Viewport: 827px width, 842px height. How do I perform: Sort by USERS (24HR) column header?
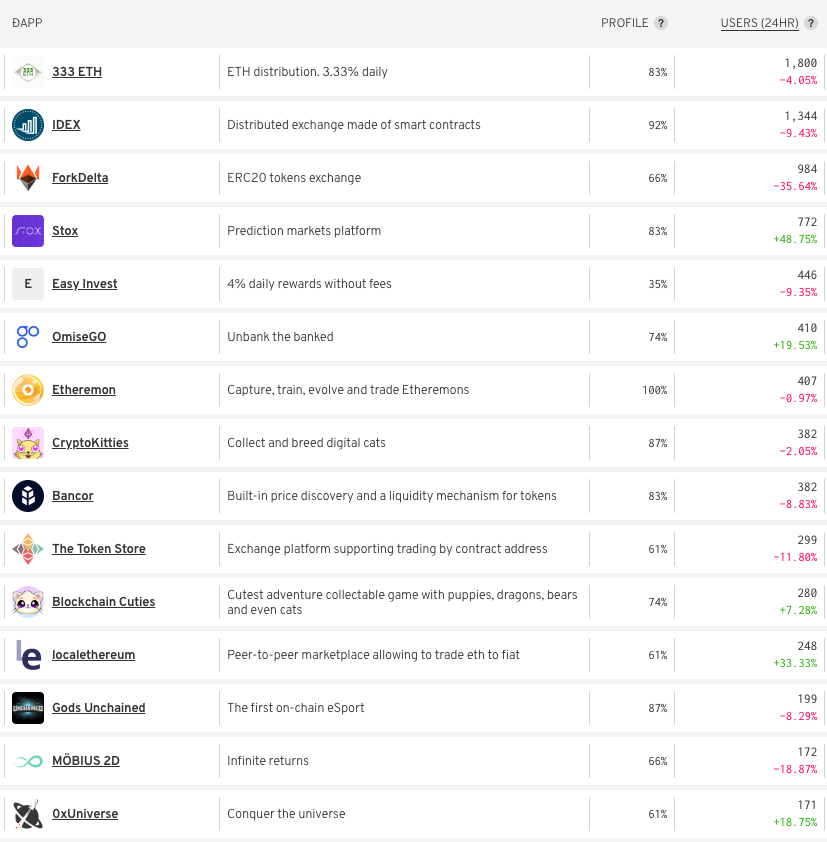pos(759,23)
